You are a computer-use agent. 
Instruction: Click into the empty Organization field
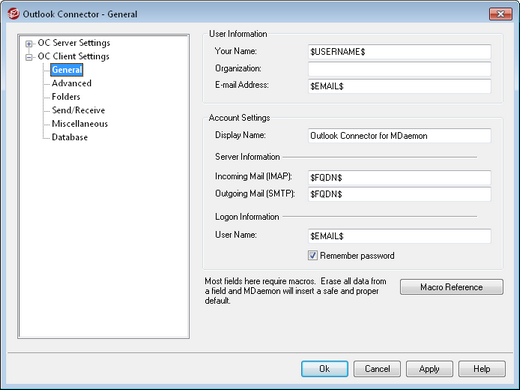[x=399, y=69]
